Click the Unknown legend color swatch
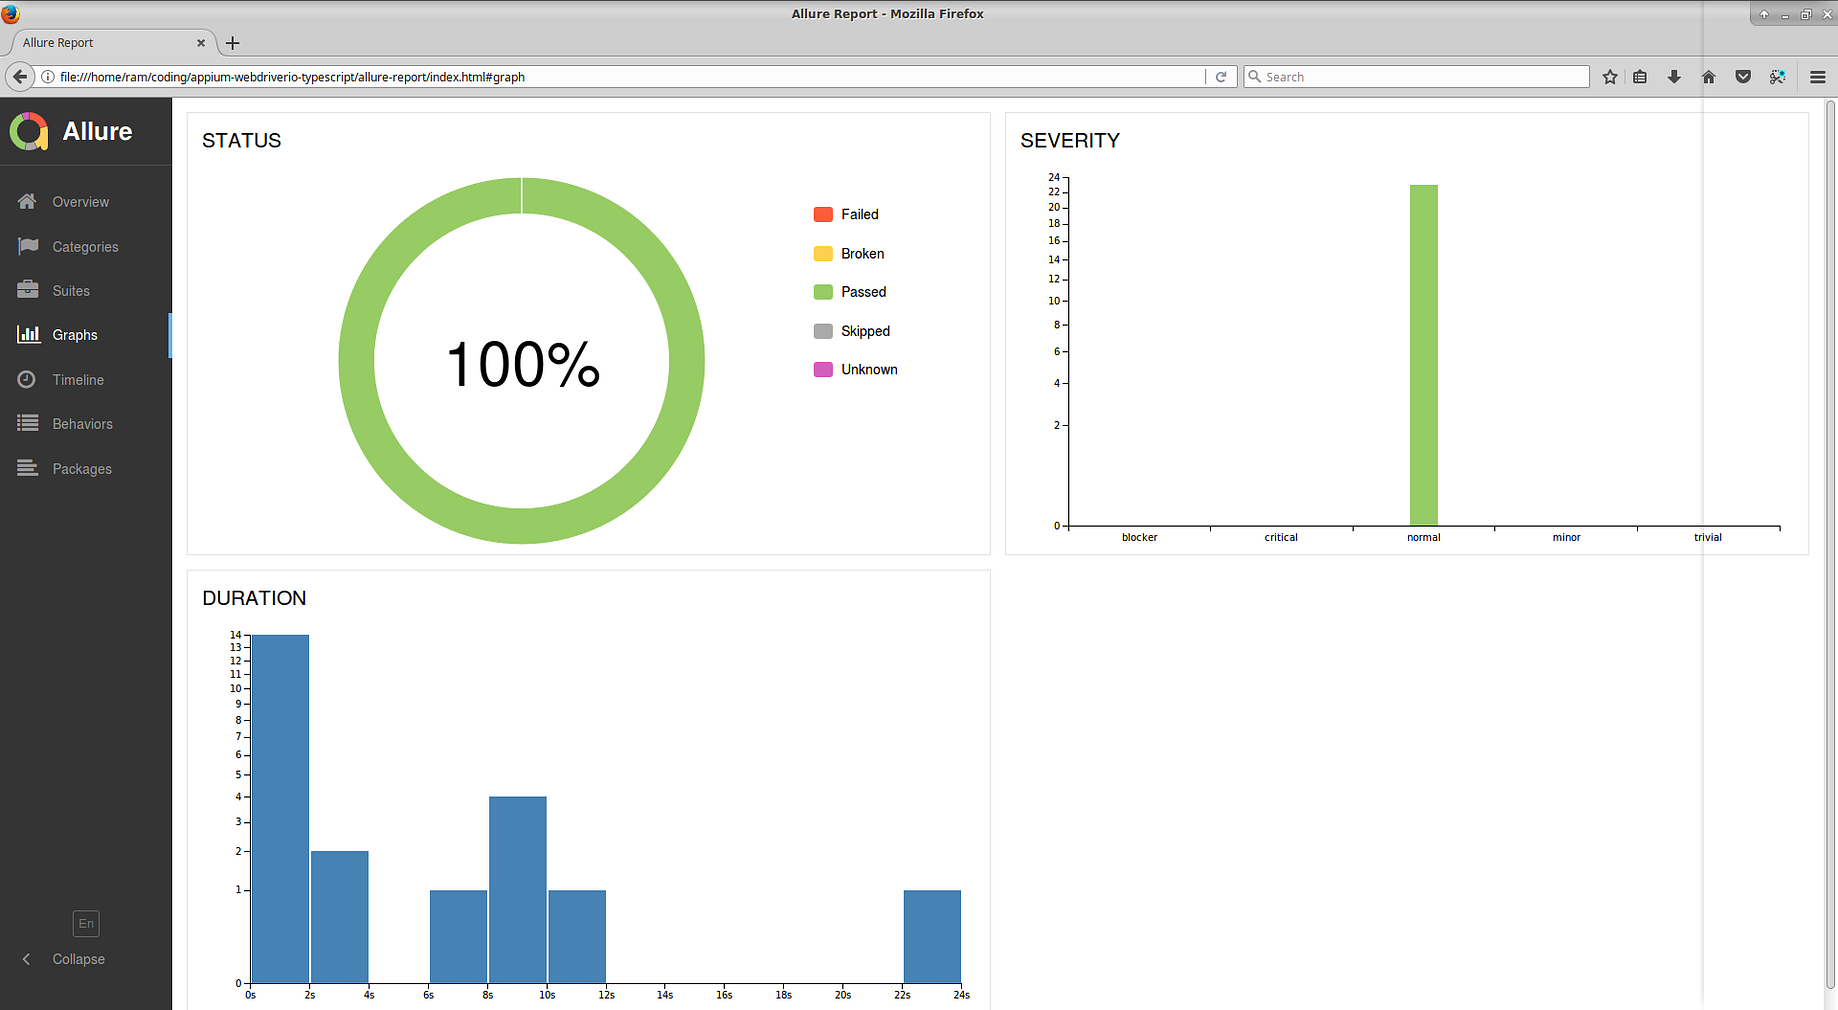The image size is (1838, 1010). [x=822, y=369]
